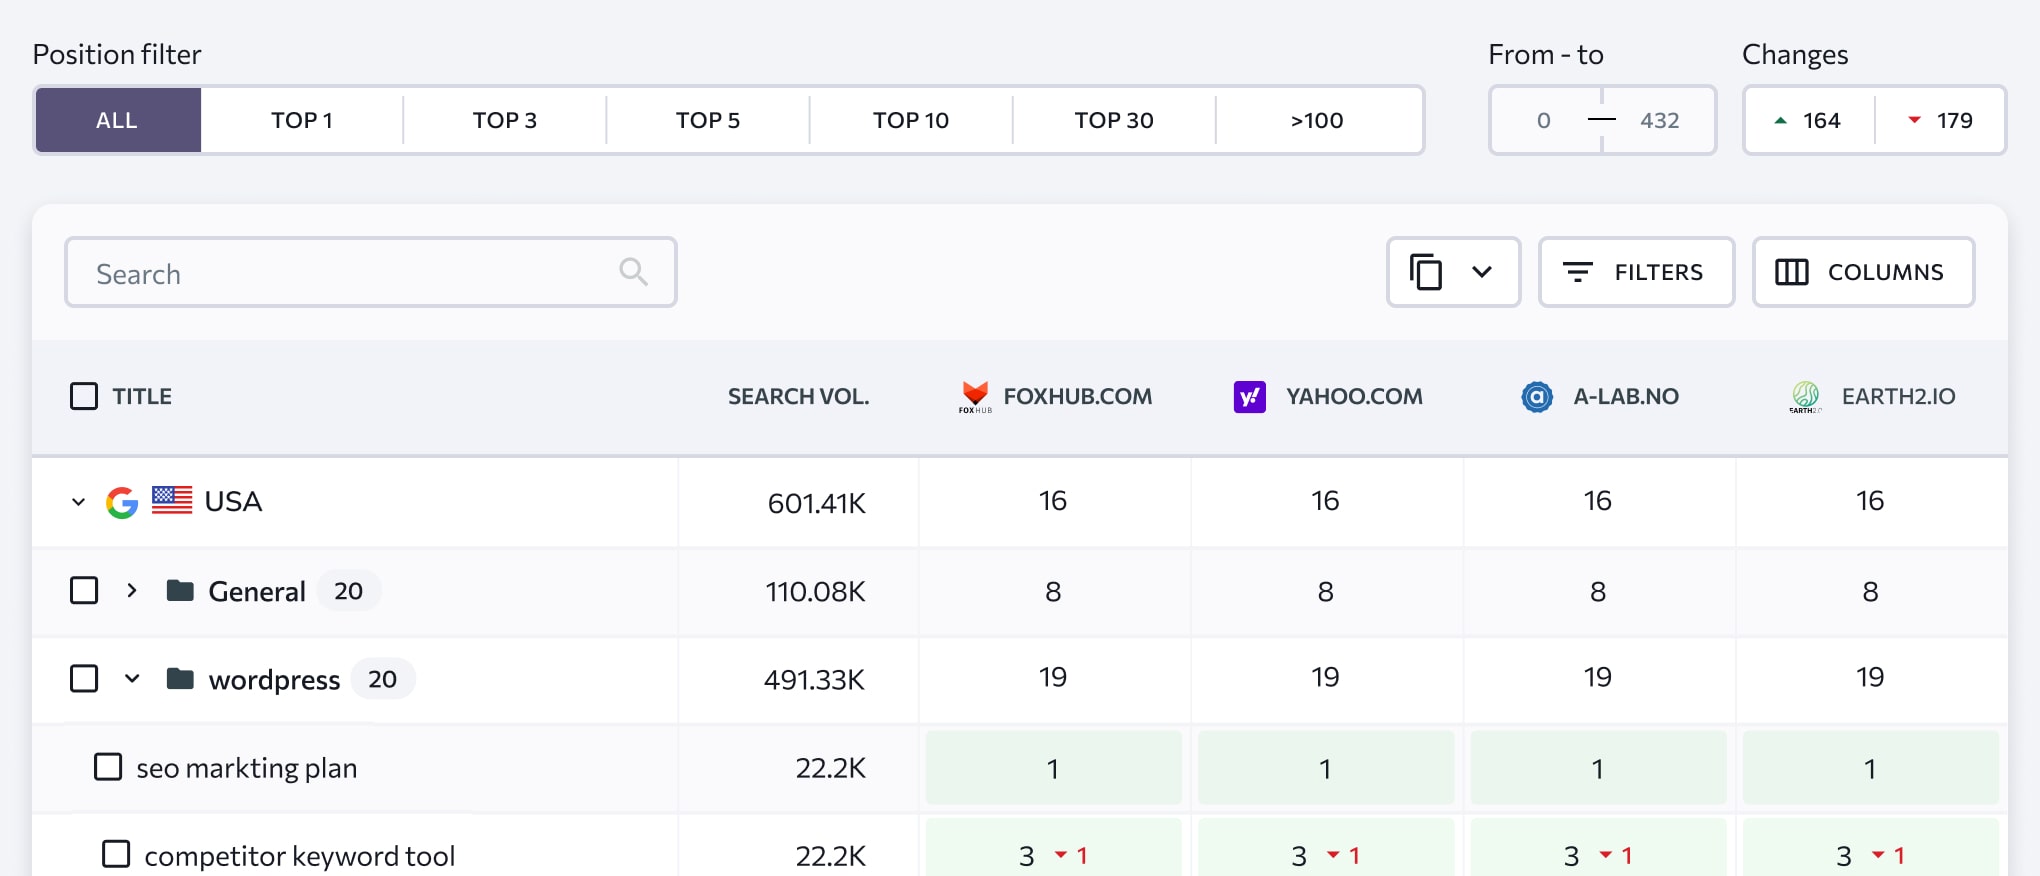Image resolution: width=2040 pixels, height=876 pixels.
Task: Click the Earth2.io globe logo icon
Action: pyautogui.click(x=1805, y=397)
